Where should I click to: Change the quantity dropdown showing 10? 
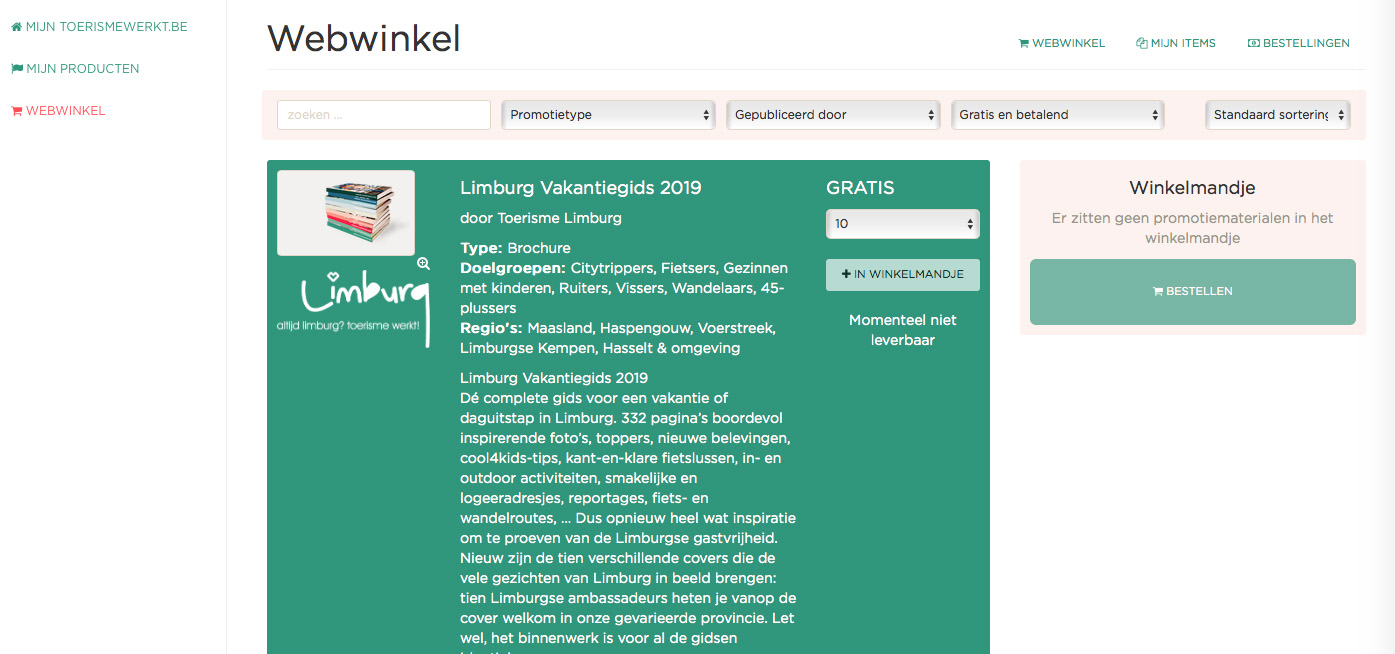point(903,224)
